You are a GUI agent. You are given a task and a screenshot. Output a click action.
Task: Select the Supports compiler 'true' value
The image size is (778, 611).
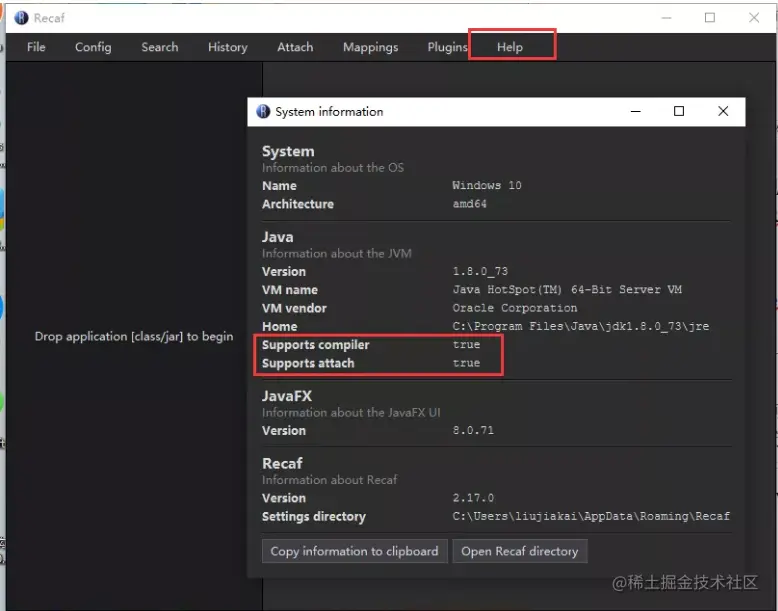pyautogui.click(x=466, y=344)
